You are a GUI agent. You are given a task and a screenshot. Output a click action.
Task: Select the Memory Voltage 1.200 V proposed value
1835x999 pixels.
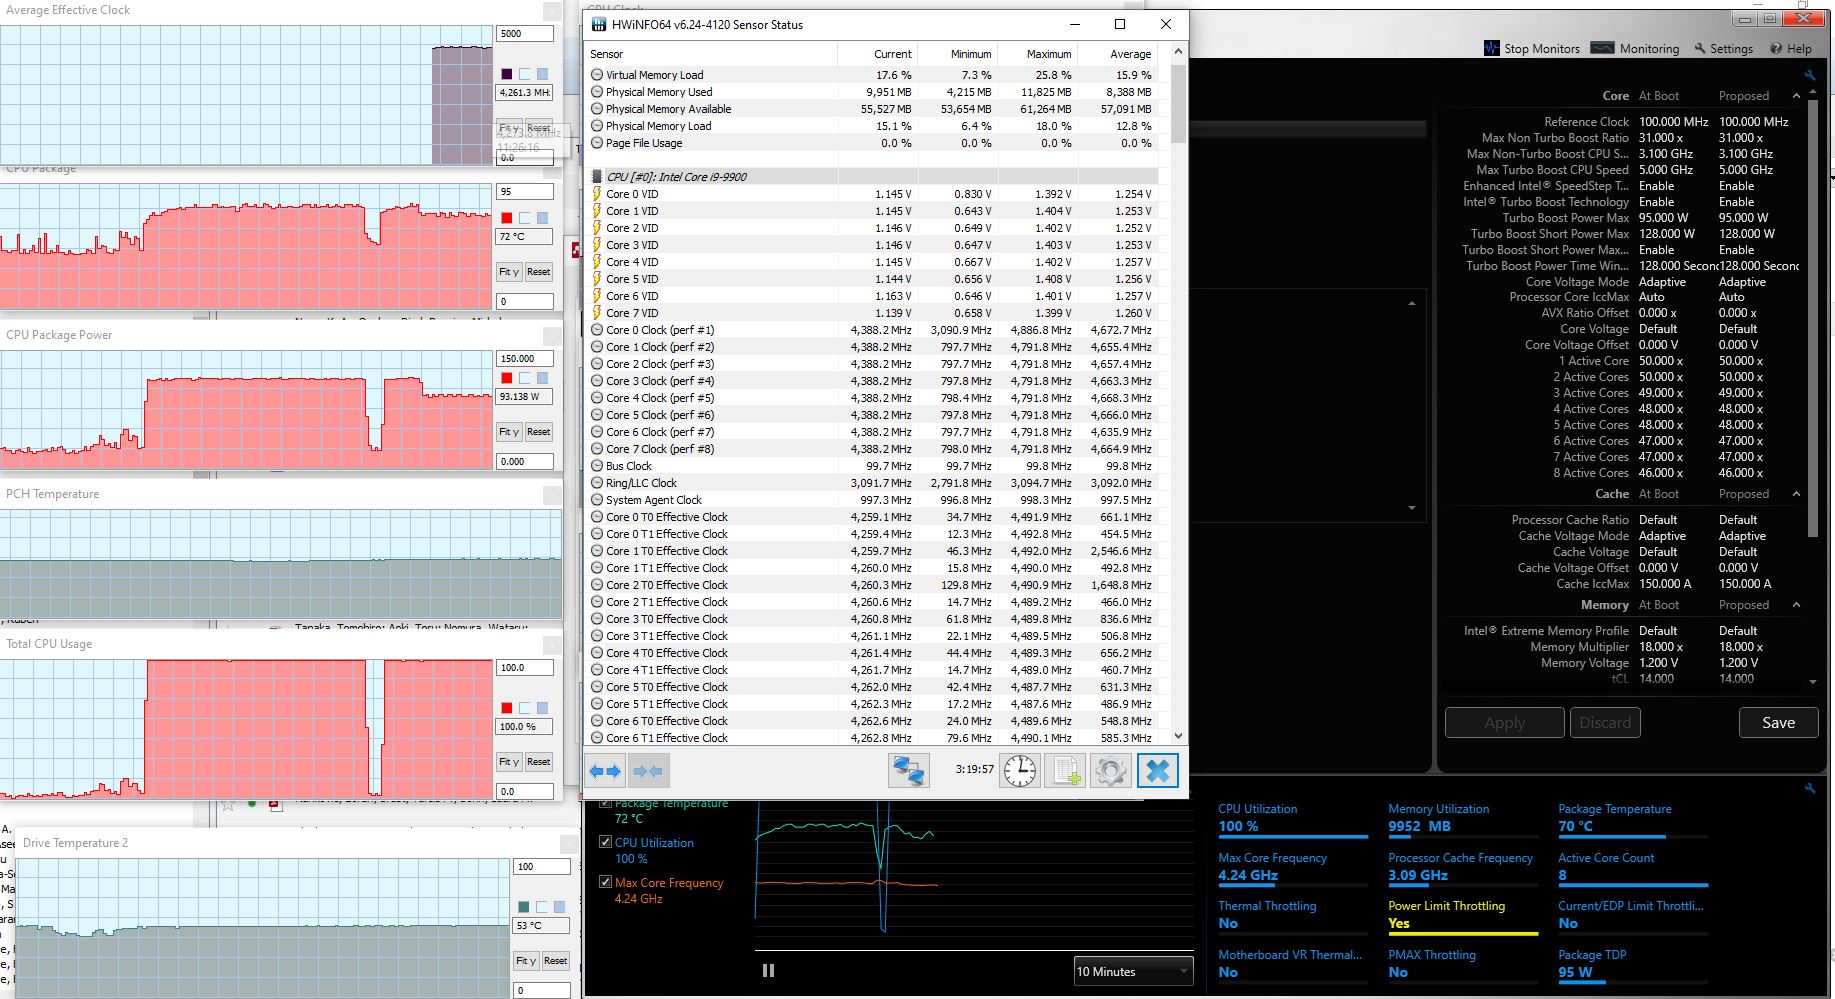[1738, 663]
